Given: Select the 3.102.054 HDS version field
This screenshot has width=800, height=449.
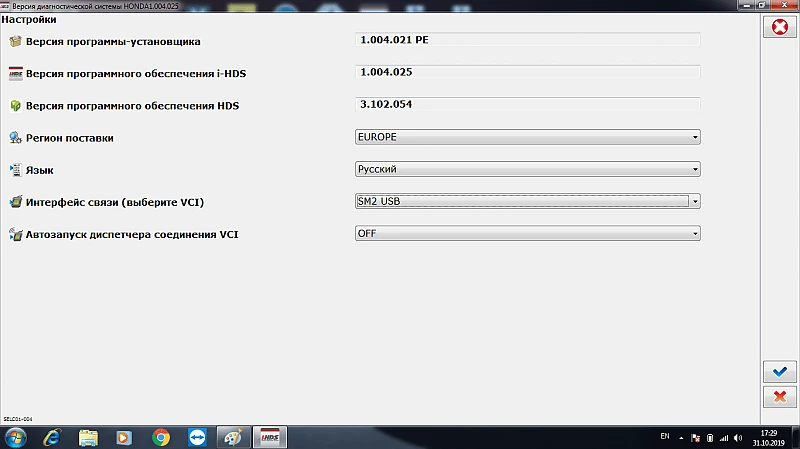Looking at the screenshot, I should [528, 104].
